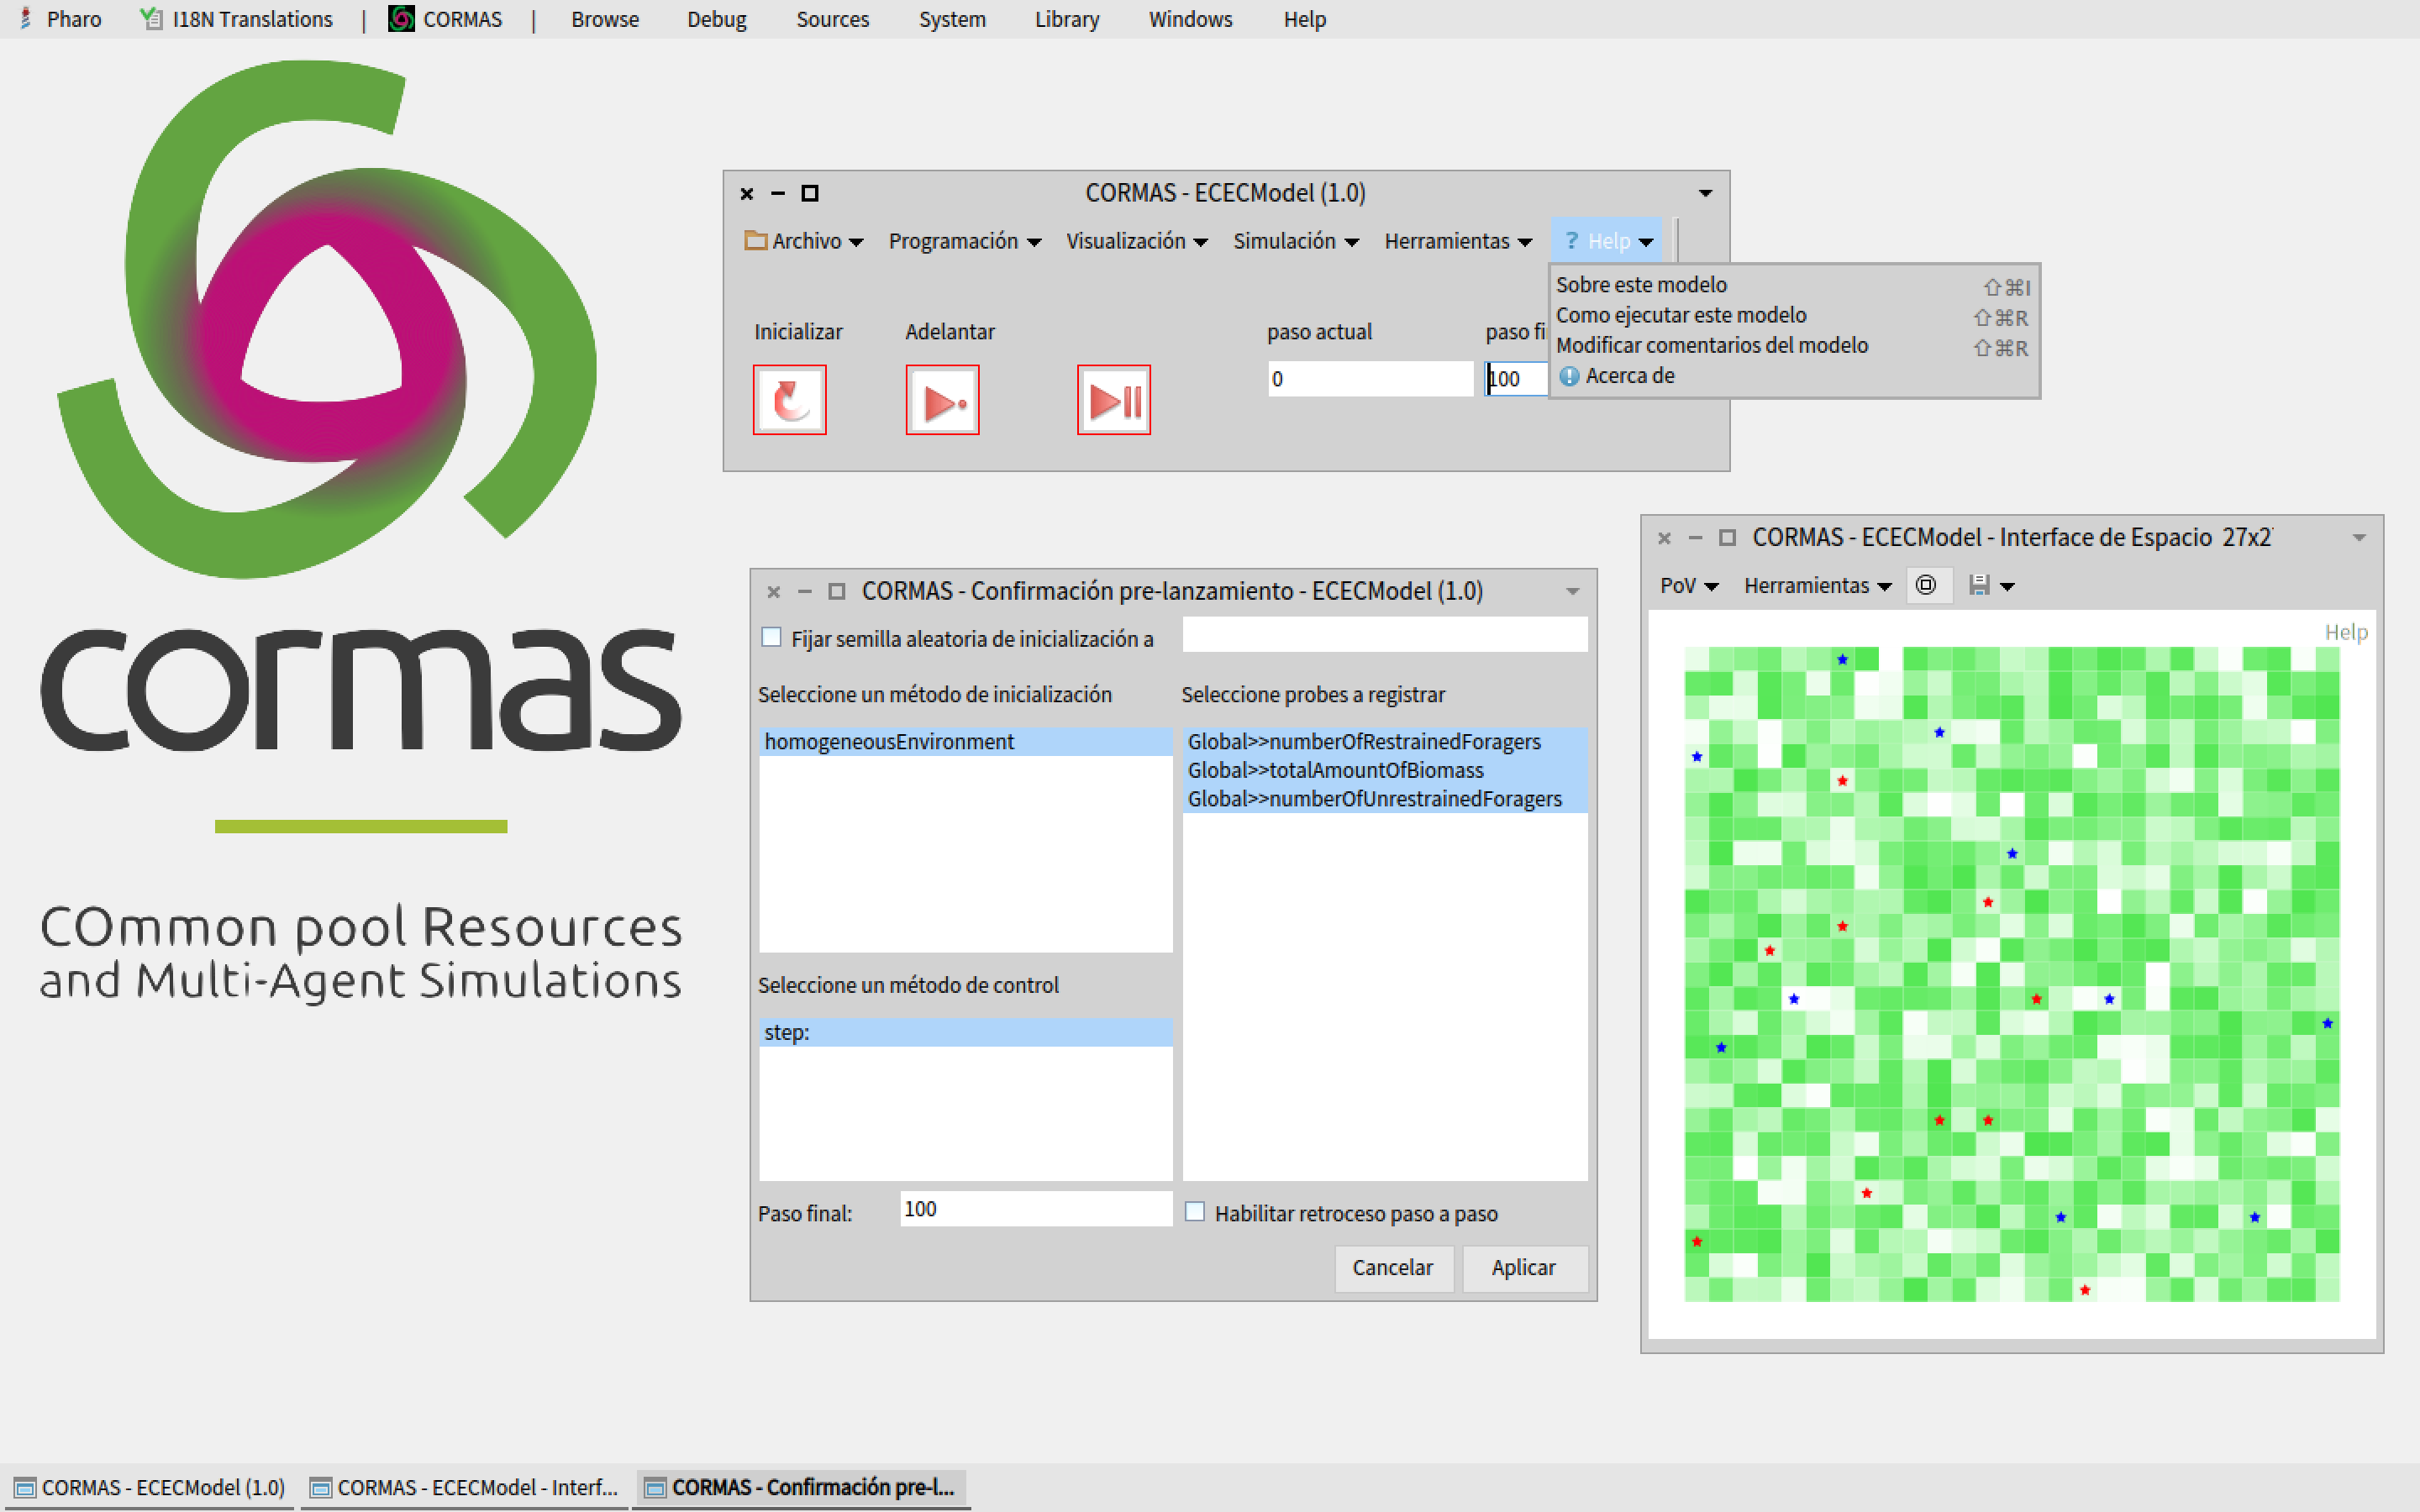Image resolution: width=2420 pixels, height=1512 pixels.
Task: Select Global>>totalAmountOfBiomass probe
Action: pyautogui.click(x=1385, y=770)
